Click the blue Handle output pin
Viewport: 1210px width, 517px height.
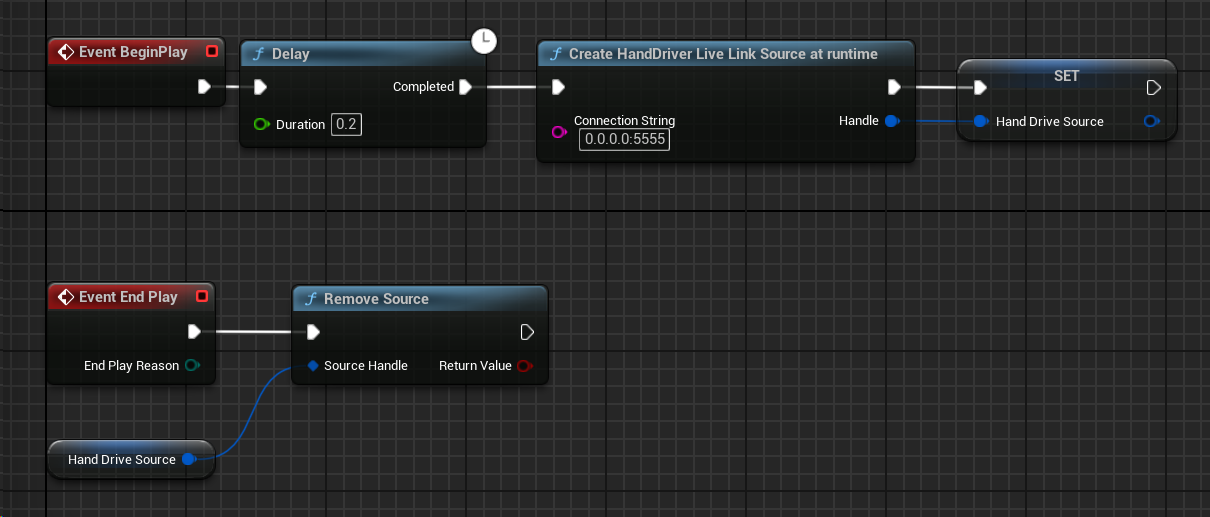892,121
